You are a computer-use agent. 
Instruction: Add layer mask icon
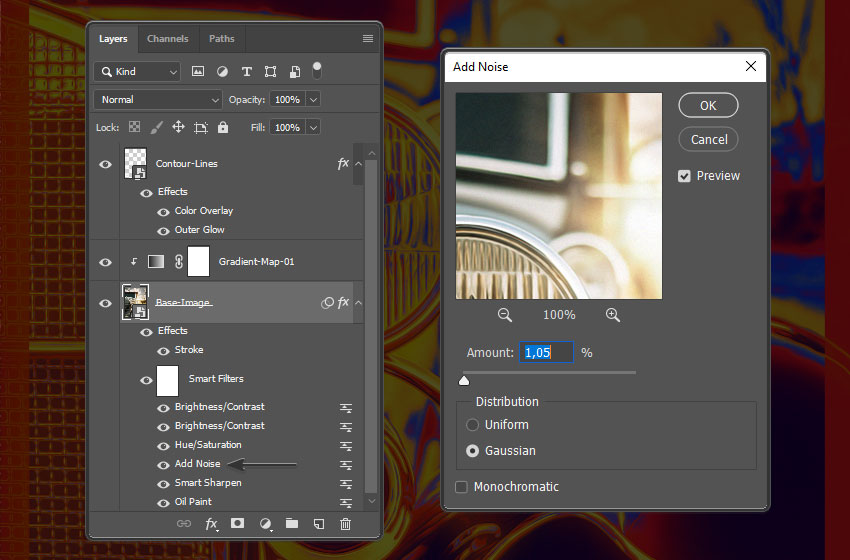click(237, 523)
